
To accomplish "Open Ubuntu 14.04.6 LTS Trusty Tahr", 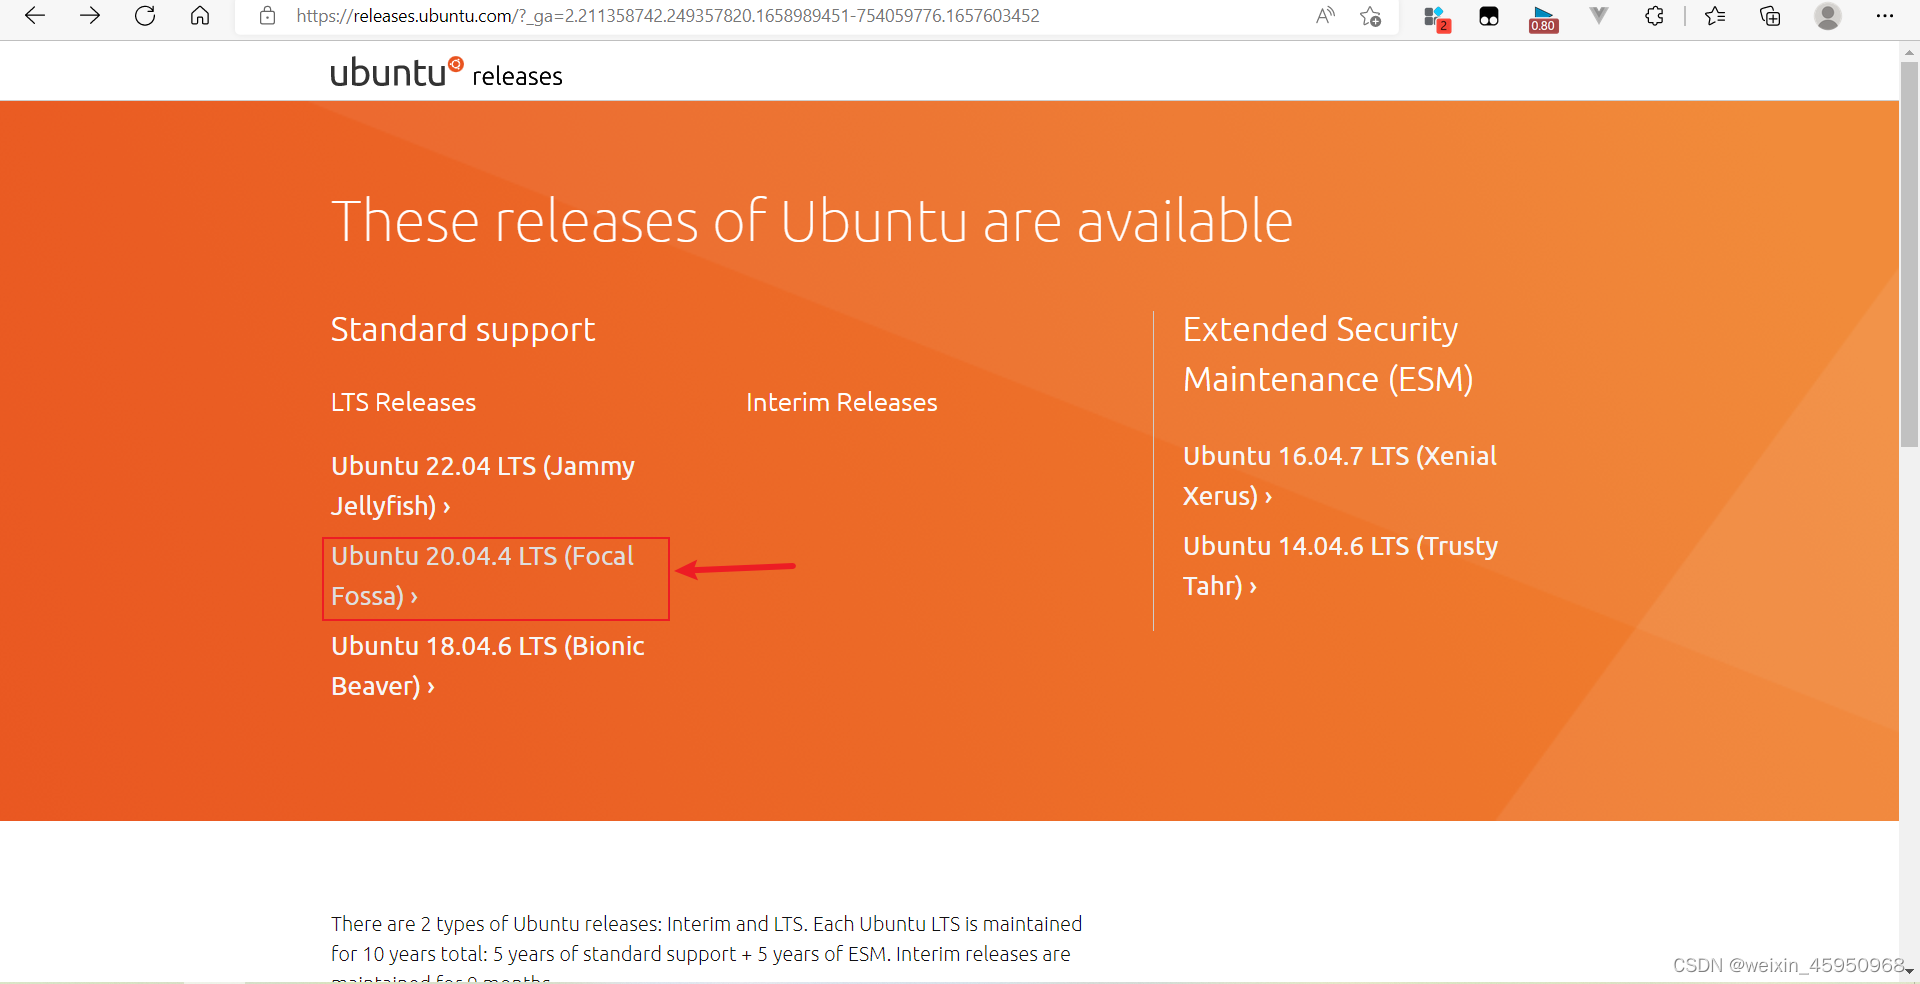I will 1341,565.
